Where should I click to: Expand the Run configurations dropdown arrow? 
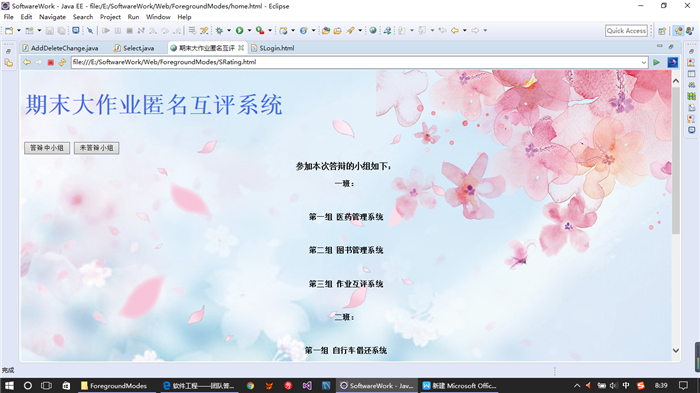click(x=250, y=30)
